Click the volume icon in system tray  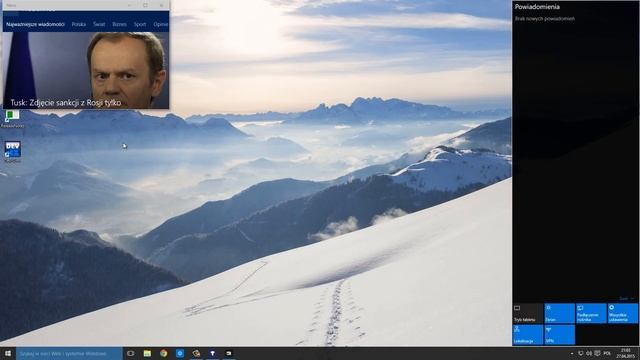(x=589, y=353)
